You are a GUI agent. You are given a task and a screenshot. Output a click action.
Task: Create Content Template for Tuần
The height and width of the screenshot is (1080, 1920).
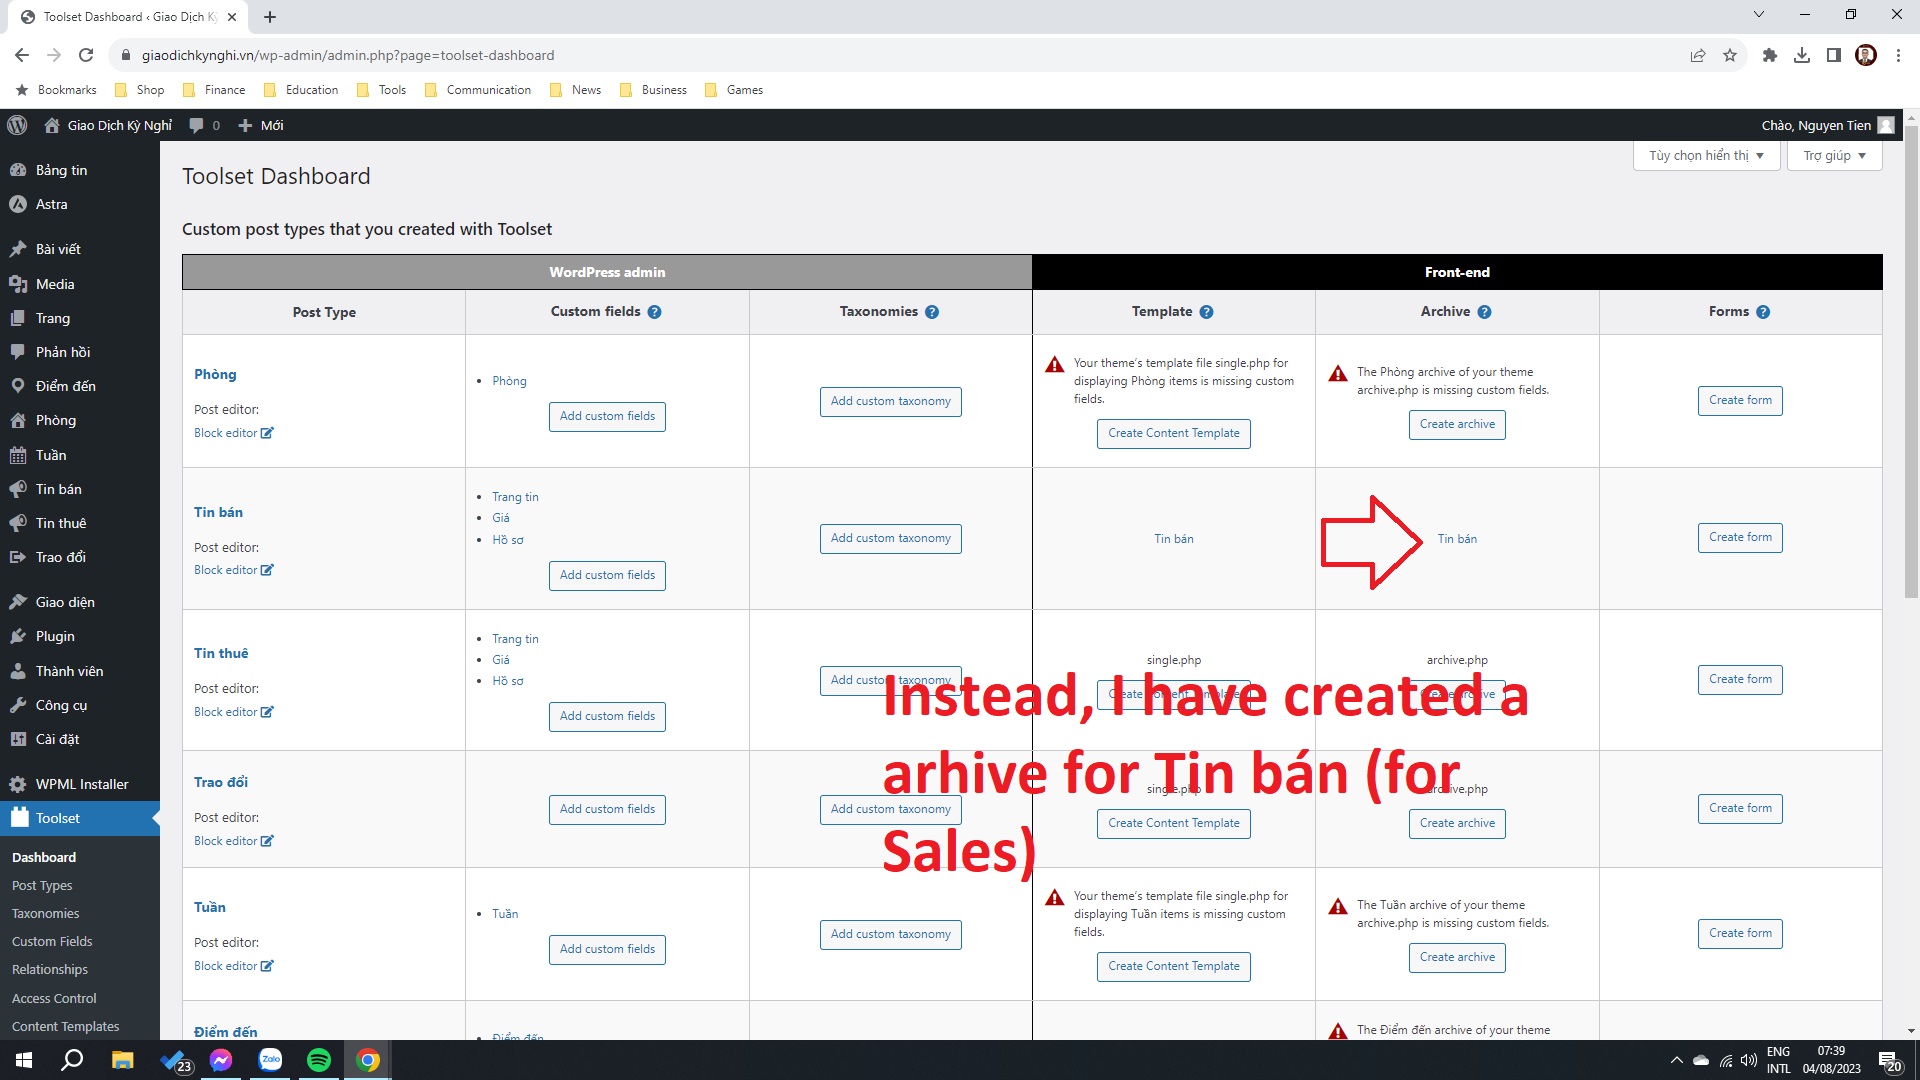point(1174,966)
